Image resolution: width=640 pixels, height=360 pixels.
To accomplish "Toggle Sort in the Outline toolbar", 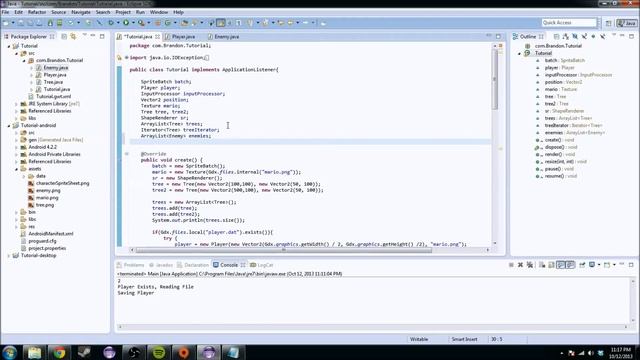I will (x=566, y=36).
